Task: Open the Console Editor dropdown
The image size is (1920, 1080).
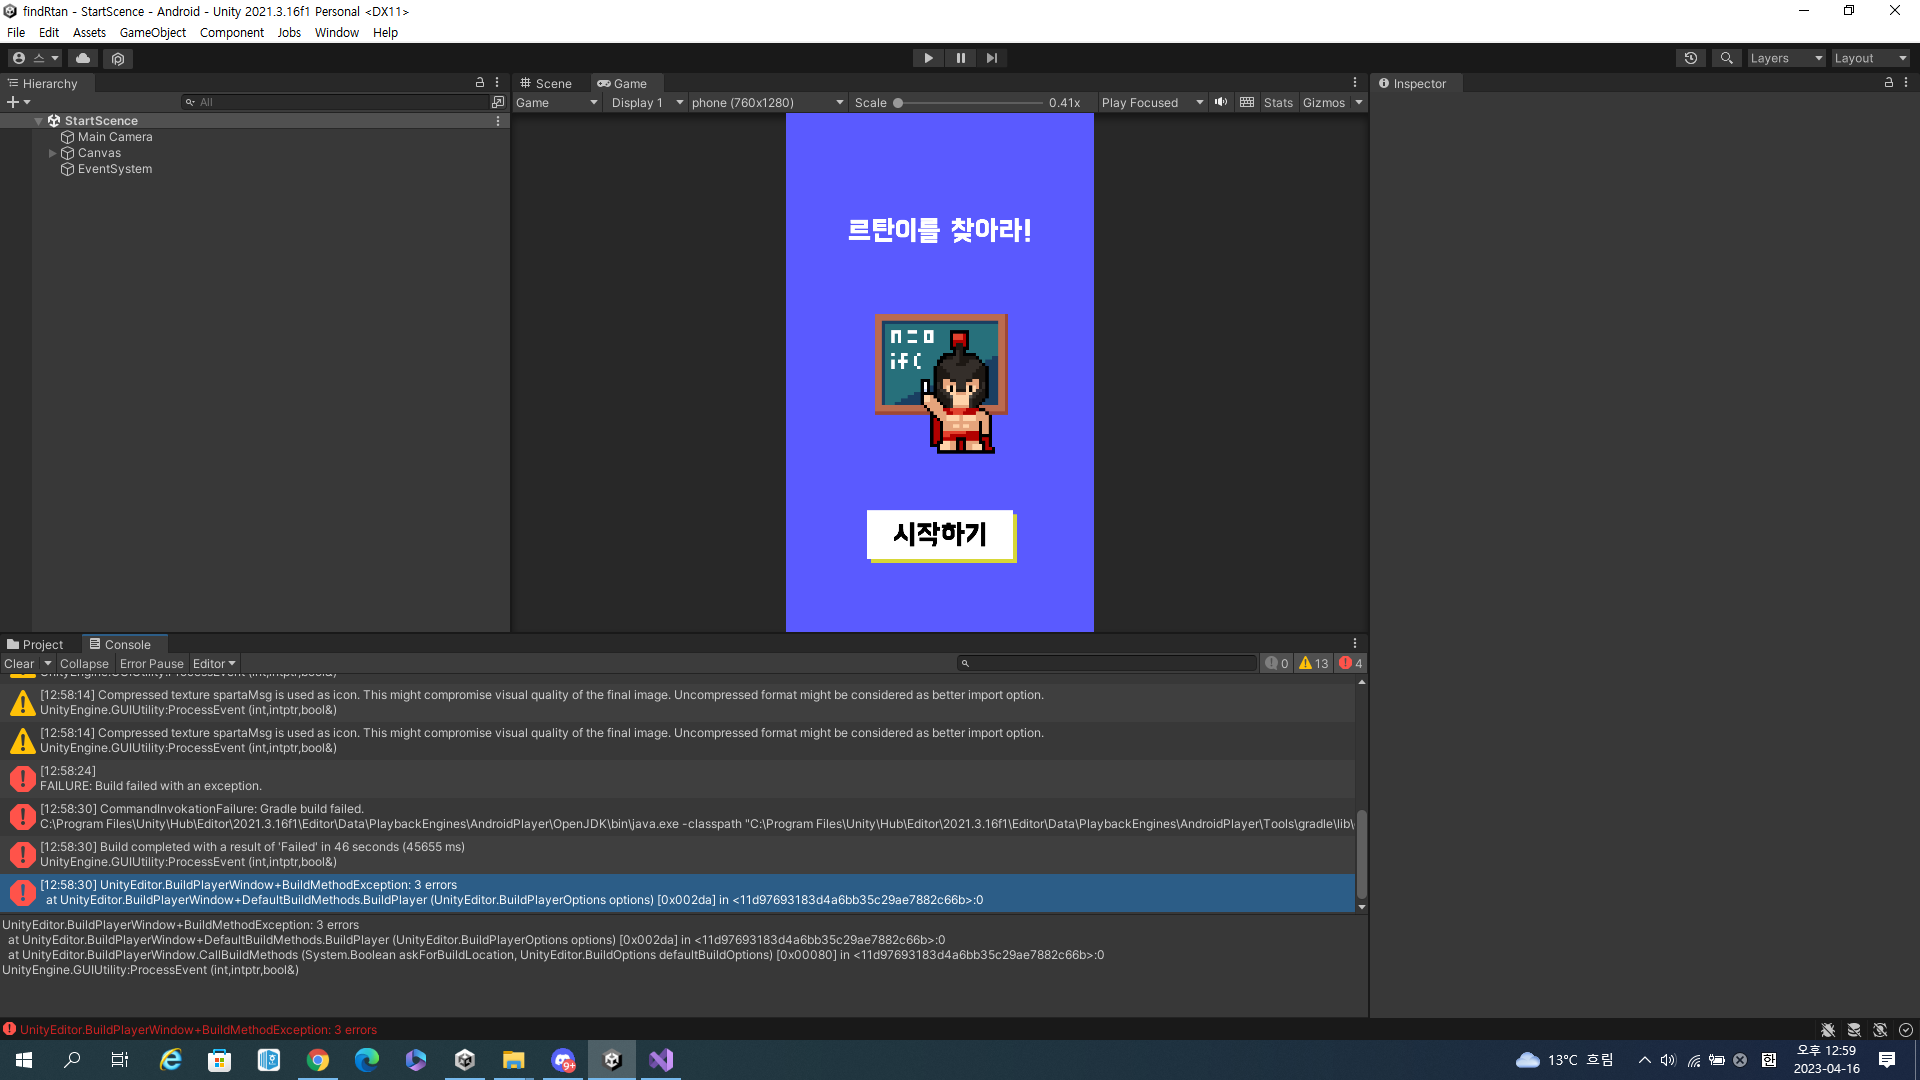Action: 214,663
